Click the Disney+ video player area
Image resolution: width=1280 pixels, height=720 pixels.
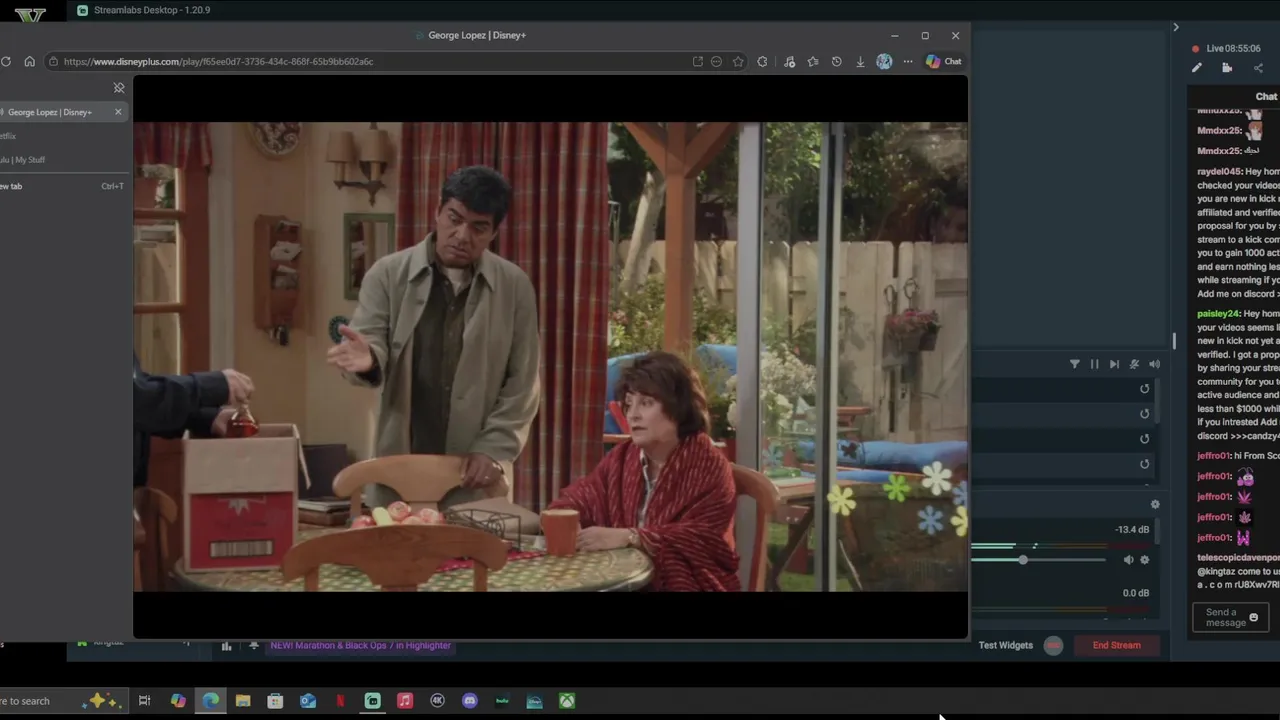pos(550,356)
